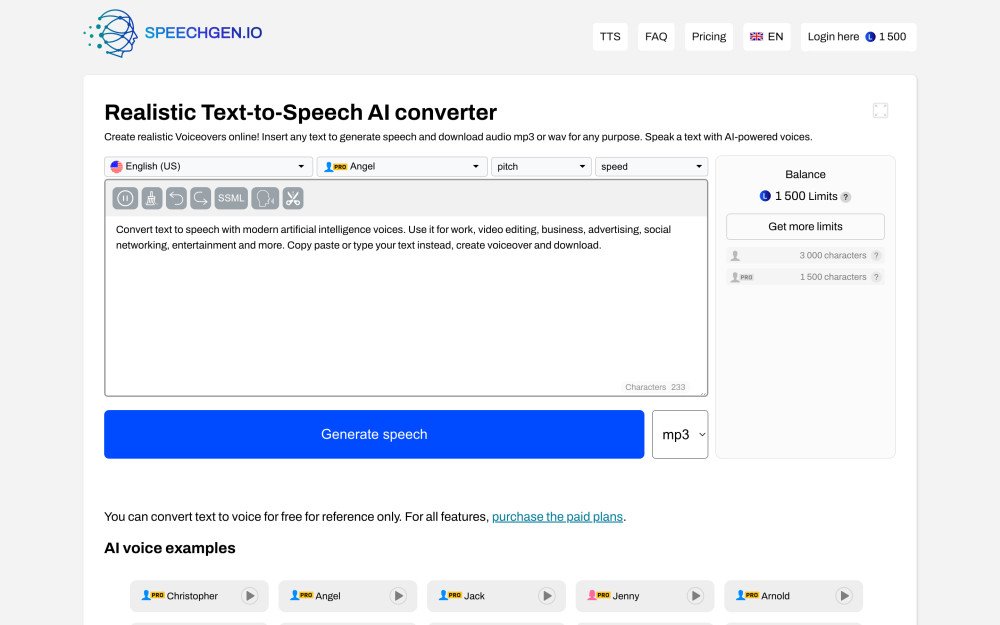The image size is (1000, 625).
Task: Click inside the text input area
Action: 400,300
